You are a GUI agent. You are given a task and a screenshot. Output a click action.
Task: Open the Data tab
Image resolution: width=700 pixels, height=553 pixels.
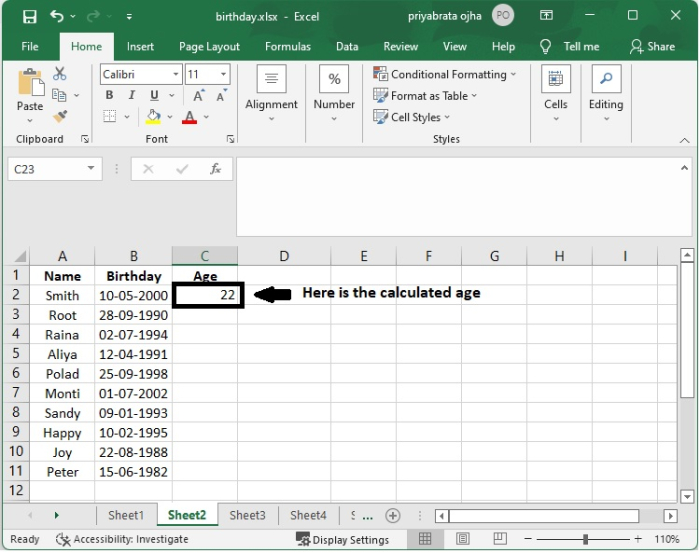coord(347,46)
